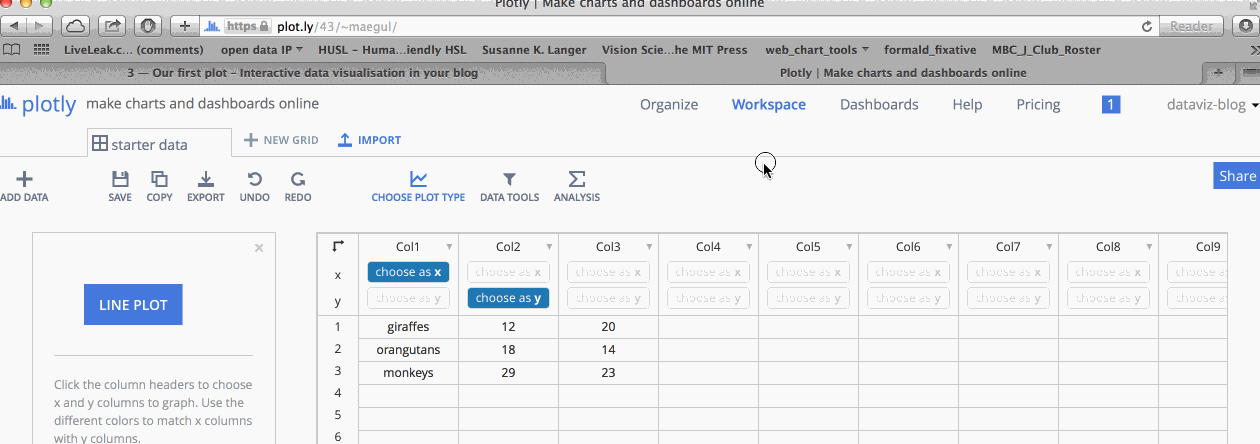Click the browser add-bookmark plus button
1260x444 pixels.
(184, 26)
